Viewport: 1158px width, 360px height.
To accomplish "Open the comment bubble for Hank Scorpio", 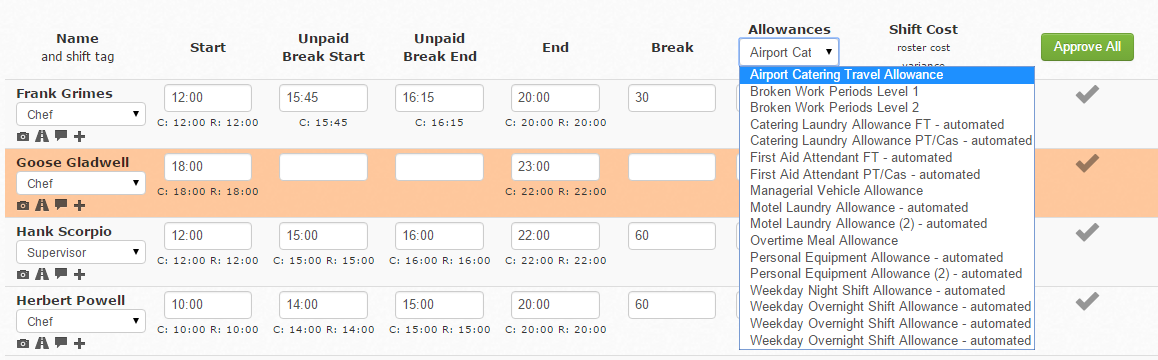I will click(61, 274).
